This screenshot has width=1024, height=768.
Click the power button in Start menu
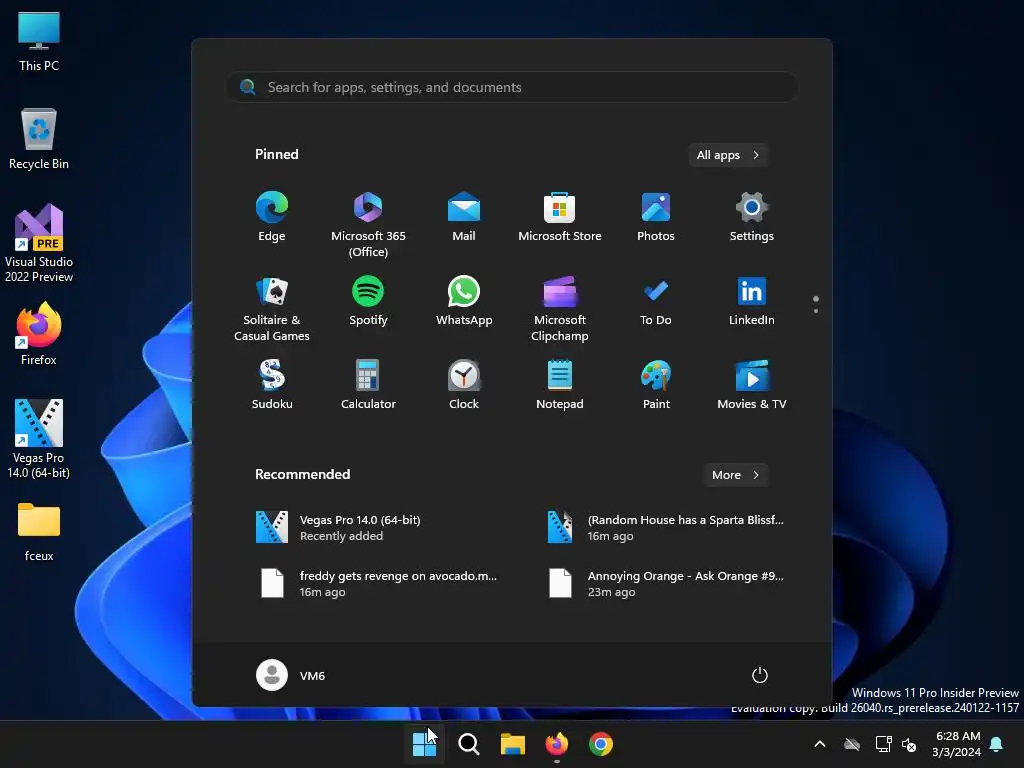tap(760, 675)
